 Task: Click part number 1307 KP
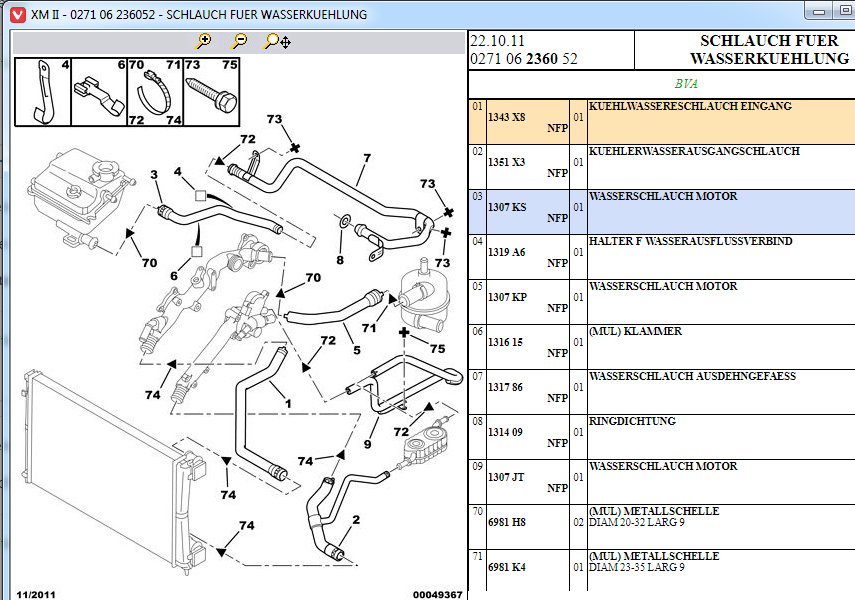[507, 297]
